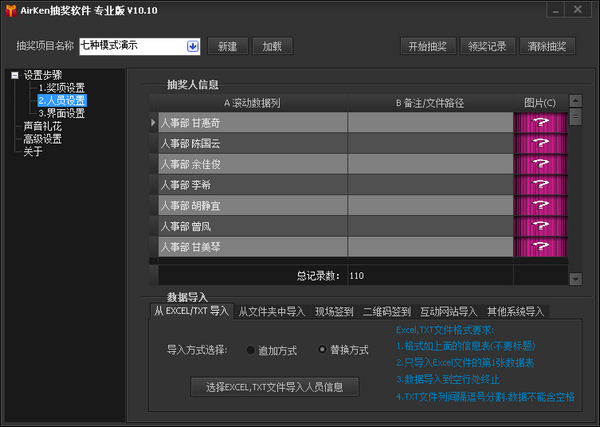
Task: Click the image cell for 人事部 陈国云
Action: (540, 143)
